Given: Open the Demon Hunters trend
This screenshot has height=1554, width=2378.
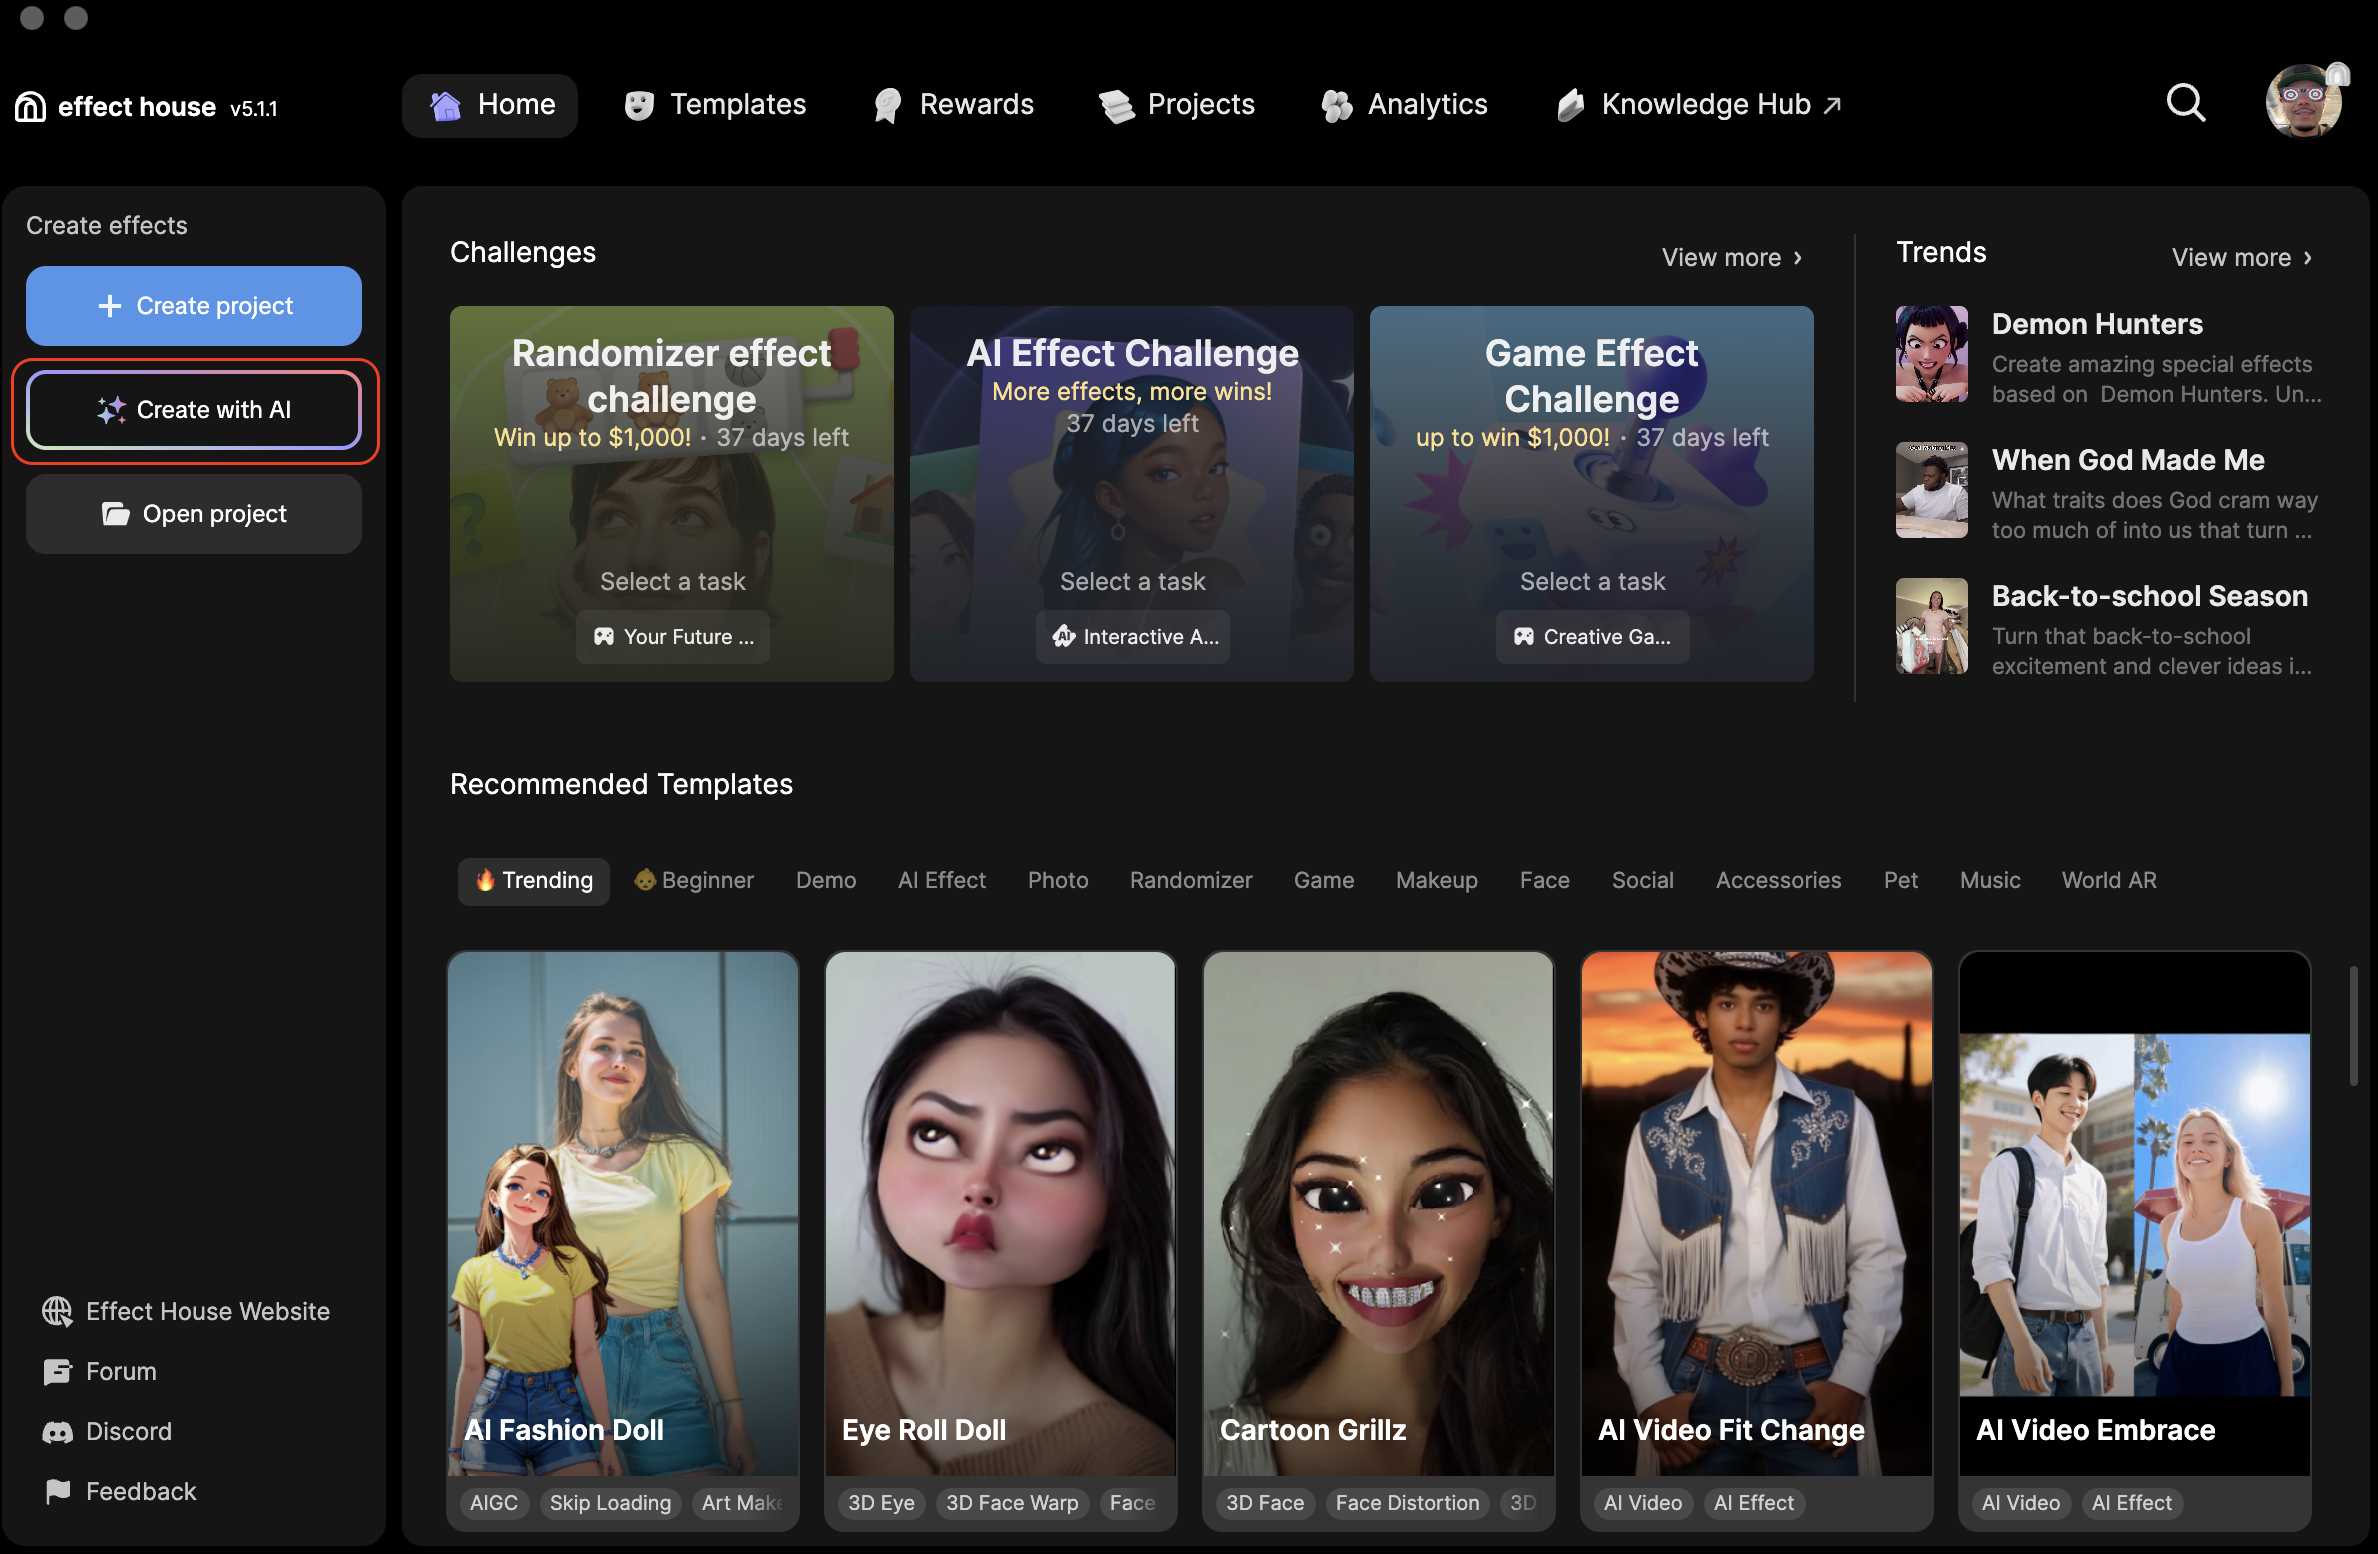Looking at the screenshot, I should click(2110, 355).
